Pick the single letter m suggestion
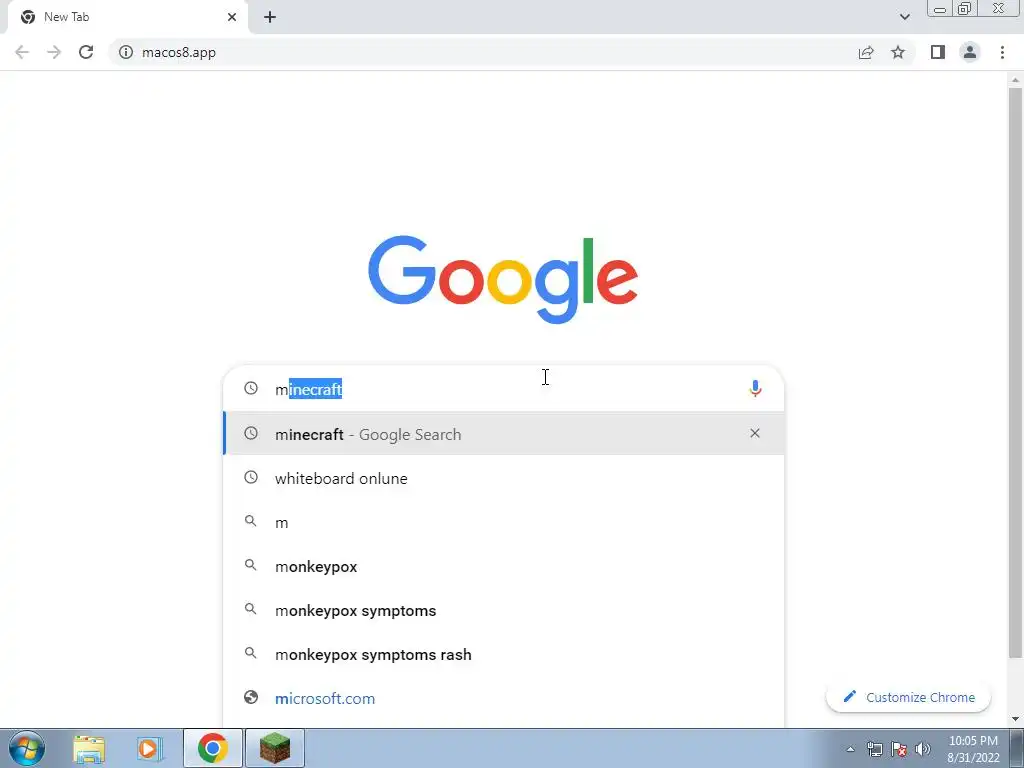Screen dimensions: 1024x768 point(503,522)
